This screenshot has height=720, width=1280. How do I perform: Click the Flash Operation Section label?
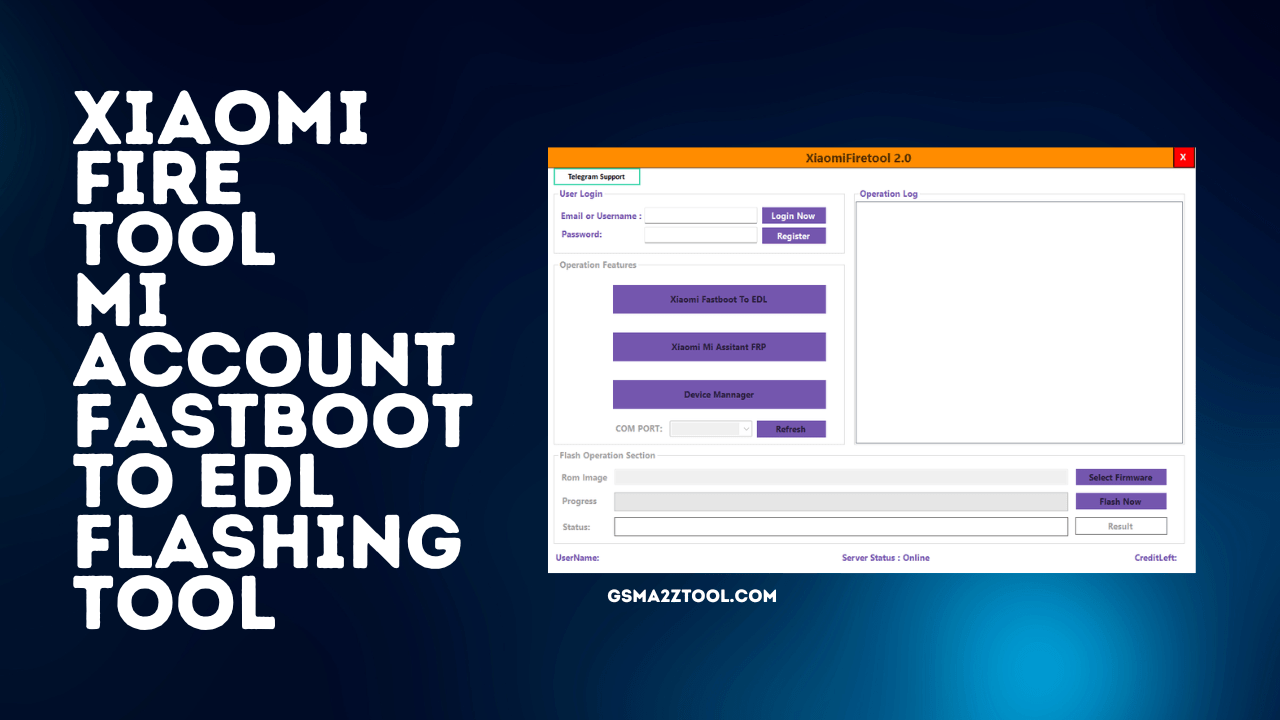(x=608, y=456)
